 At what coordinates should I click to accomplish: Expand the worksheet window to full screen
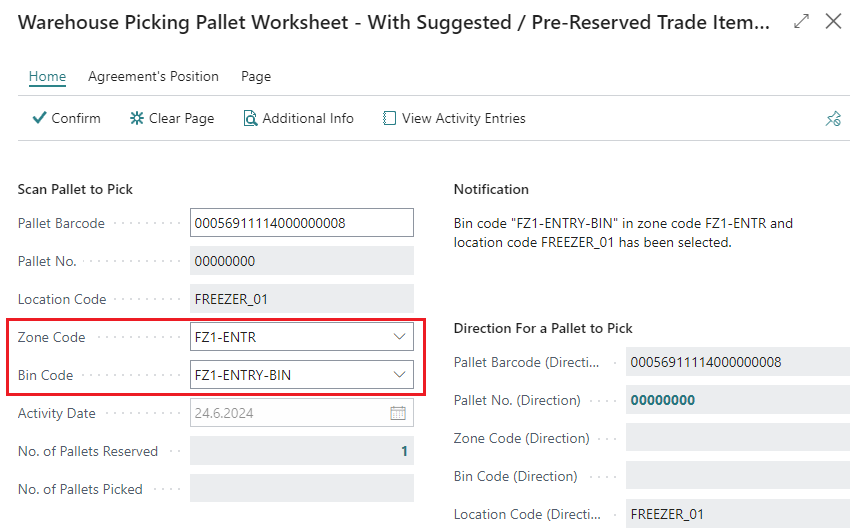(x=801, y=21)
